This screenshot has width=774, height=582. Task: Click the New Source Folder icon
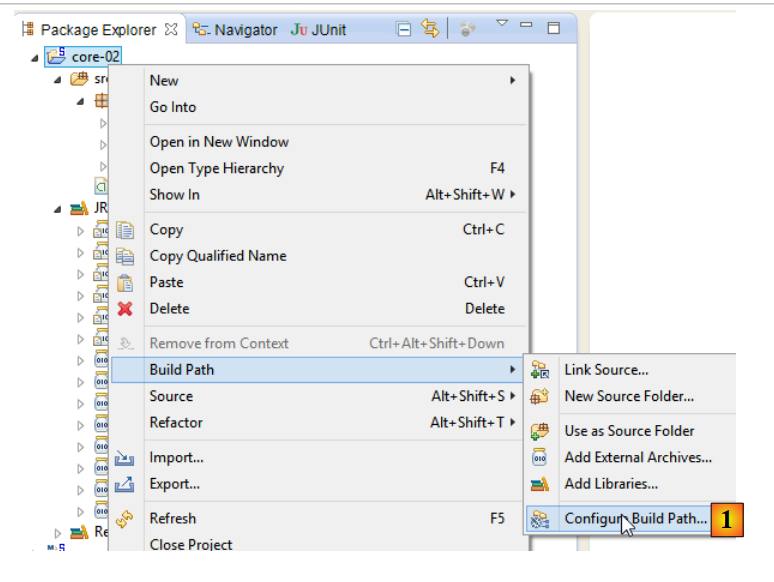(x=540, y=396)
